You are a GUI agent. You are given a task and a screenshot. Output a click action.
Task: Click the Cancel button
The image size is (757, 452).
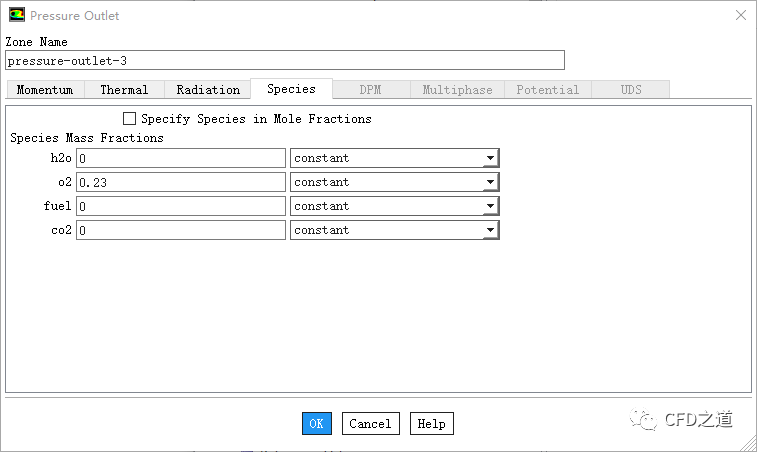(x=371, y=424)
